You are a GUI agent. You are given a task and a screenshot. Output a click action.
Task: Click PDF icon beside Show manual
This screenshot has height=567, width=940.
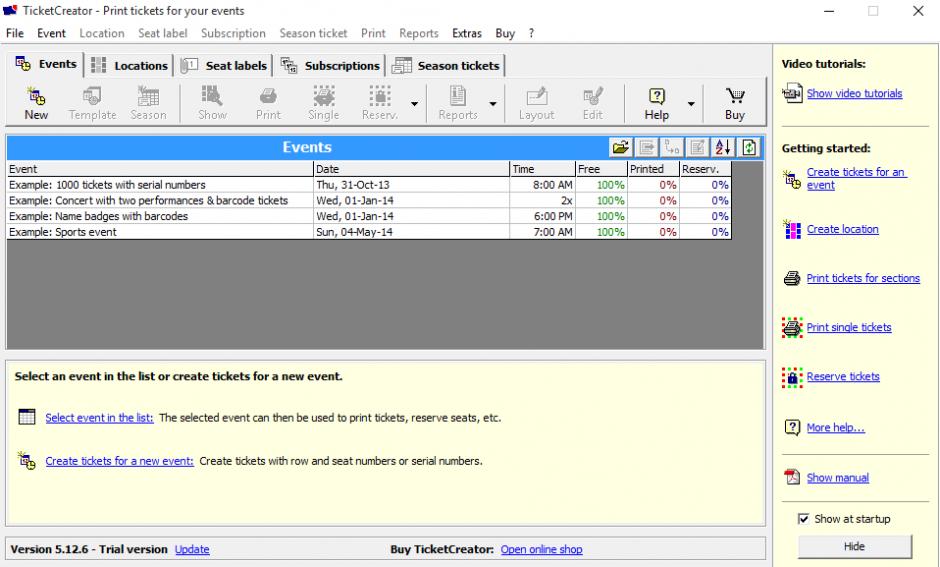click(x=792, y=477)
